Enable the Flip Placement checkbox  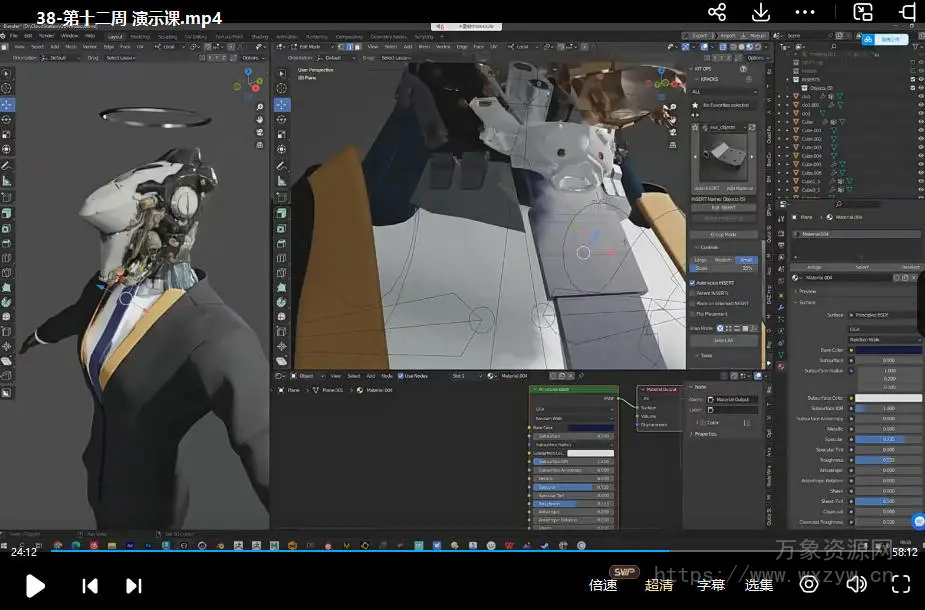[x=694, y=313]
